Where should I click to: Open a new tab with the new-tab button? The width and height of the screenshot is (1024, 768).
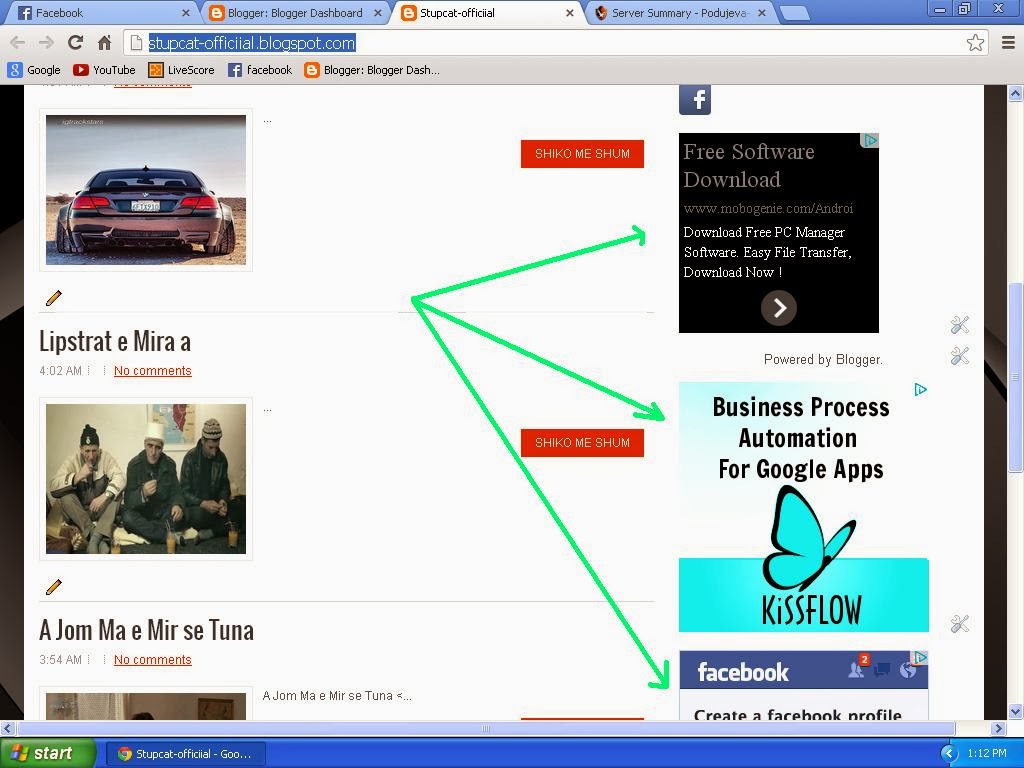click(793, 13)
